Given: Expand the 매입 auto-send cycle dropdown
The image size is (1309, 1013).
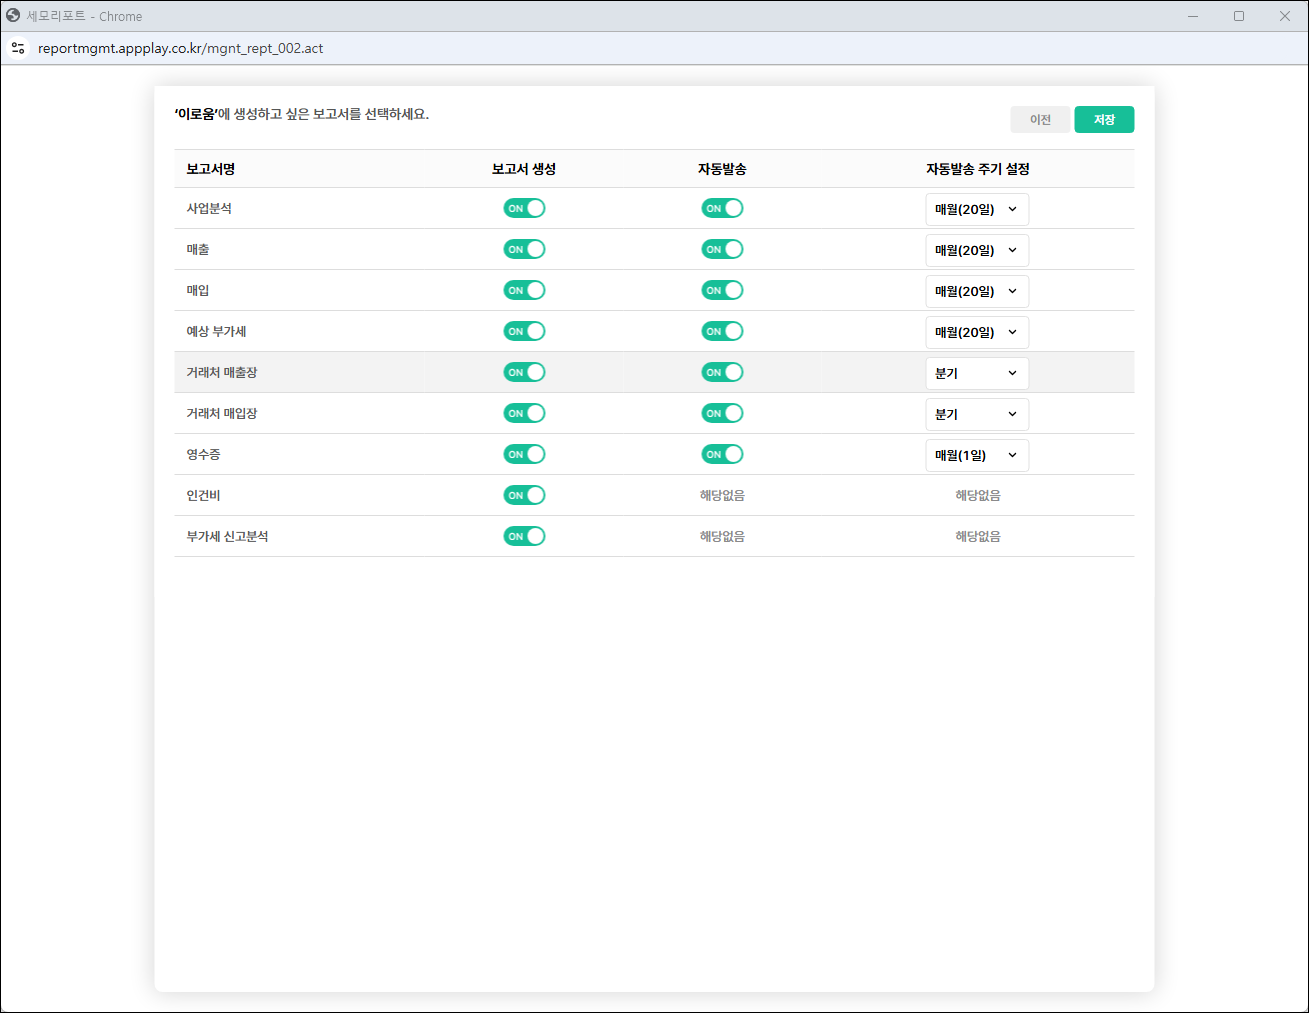Looking at the screenshot, I should (976, 291).
